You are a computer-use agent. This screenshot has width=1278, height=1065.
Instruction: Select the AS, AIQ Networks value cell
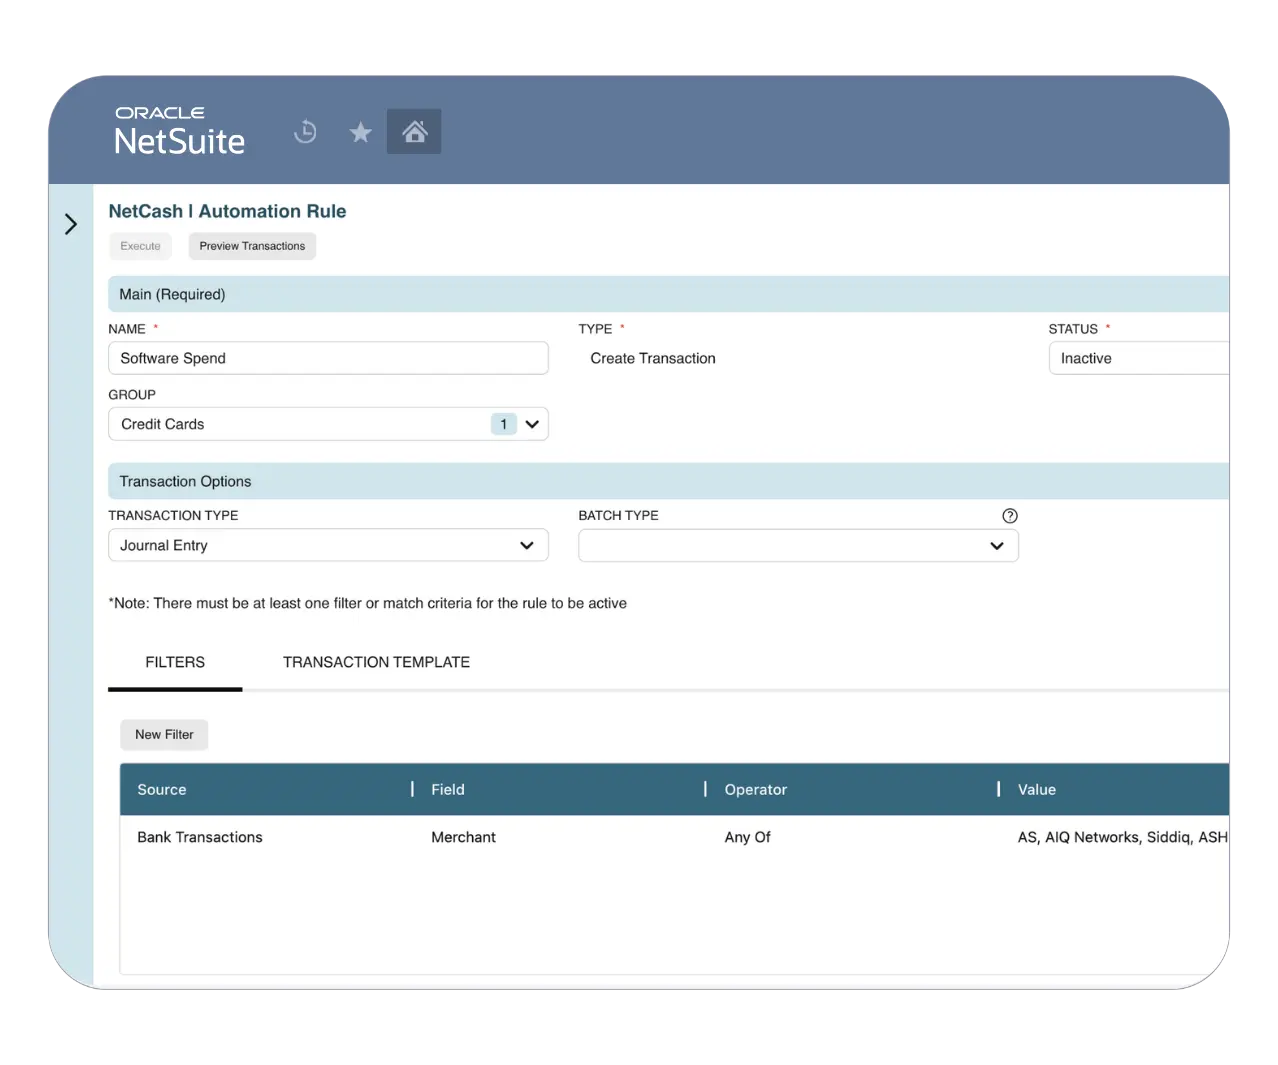click(1123, 837)
